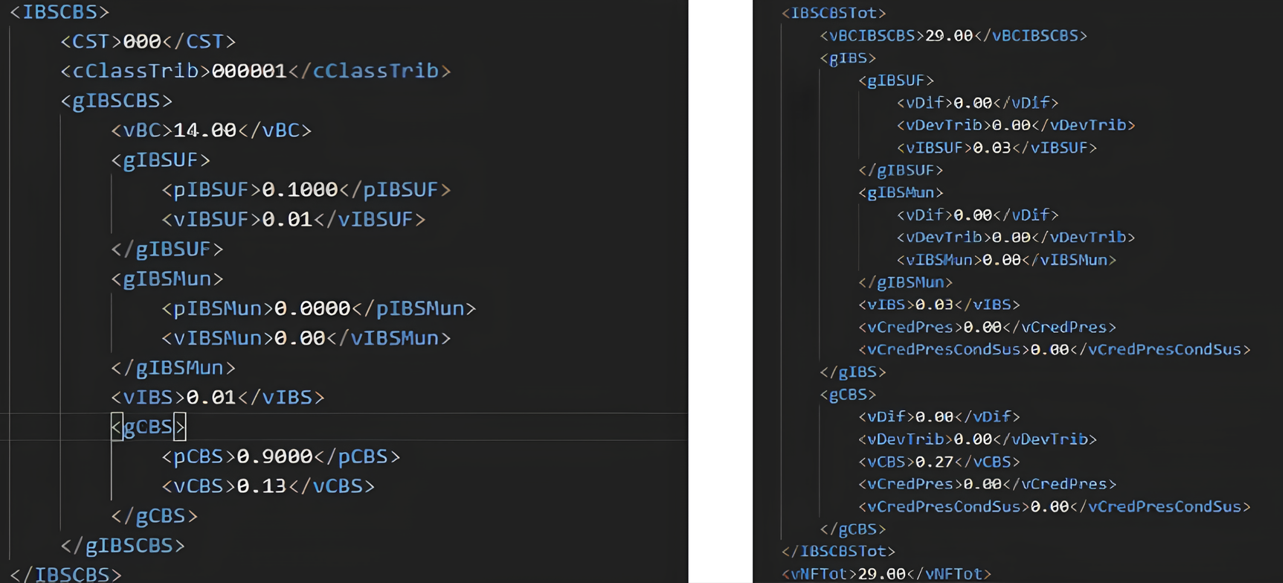Click the highlighted opening gCBS tag

[148, 427]
